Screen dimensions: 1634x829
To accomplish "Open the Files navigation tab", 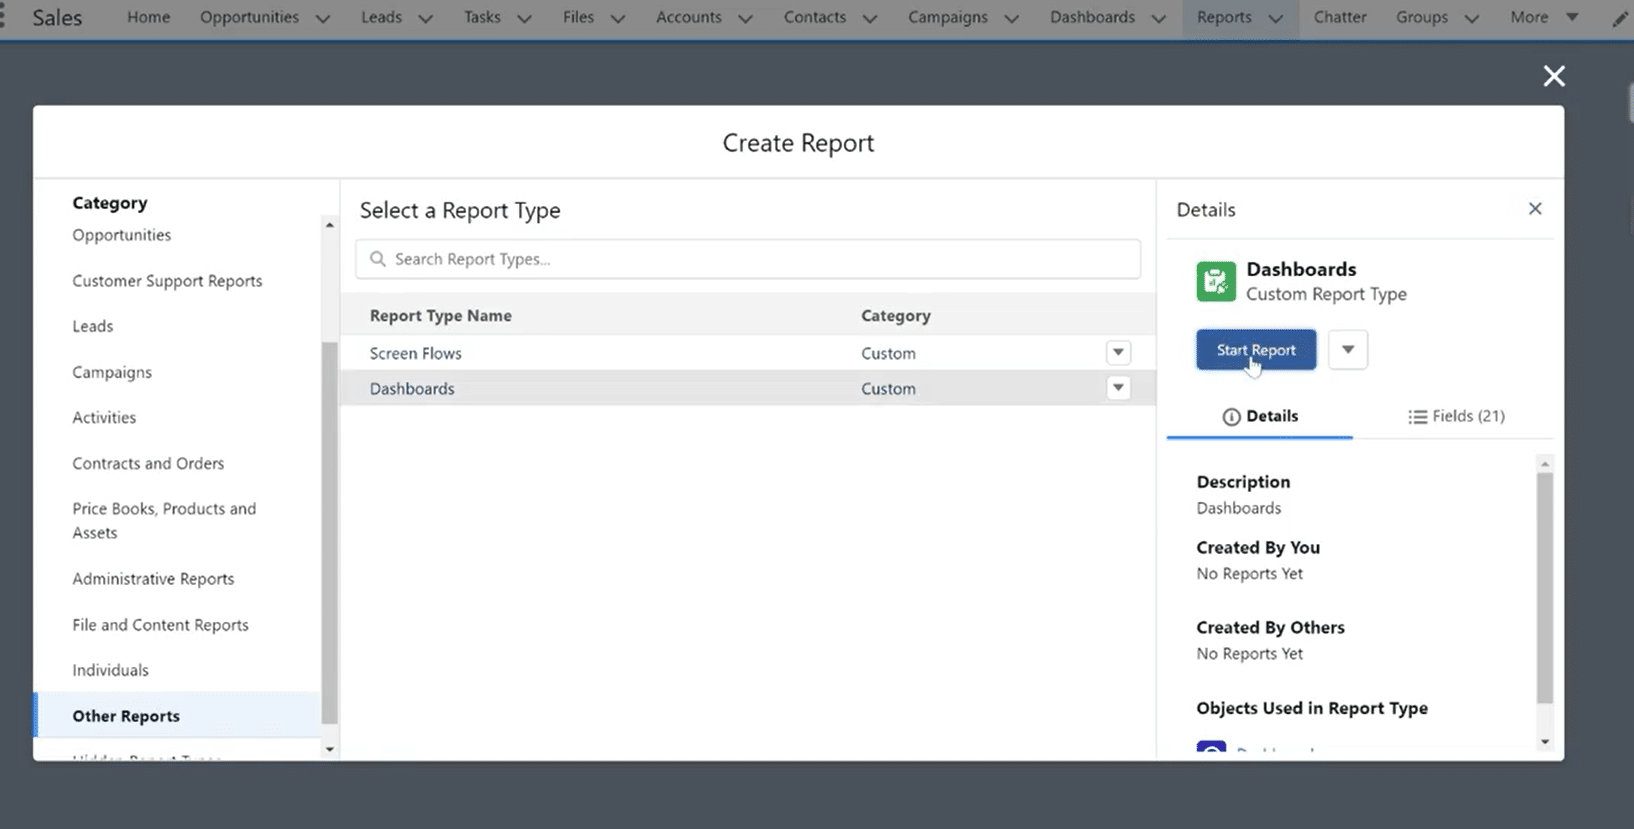I will coord(578,17).
